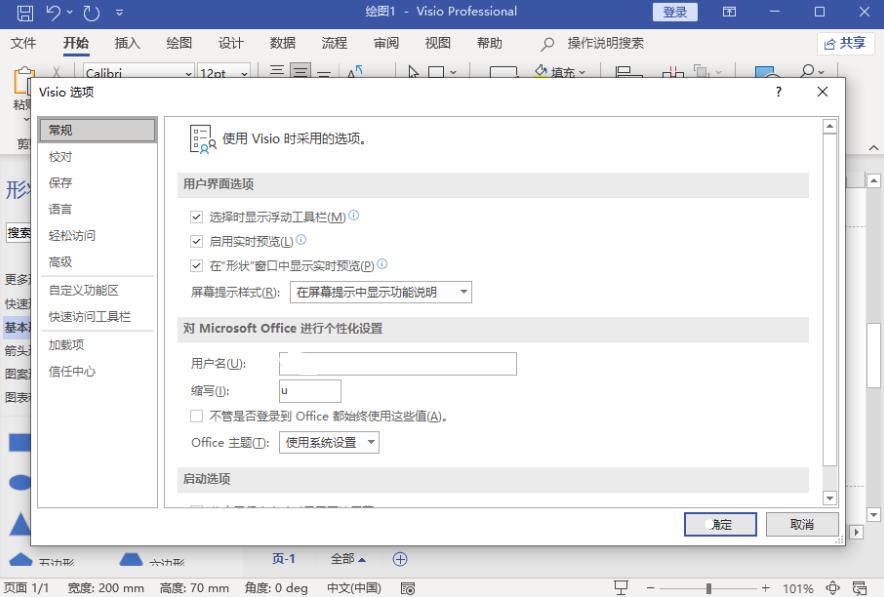Select 信任中心 in options list

(98, 372)
